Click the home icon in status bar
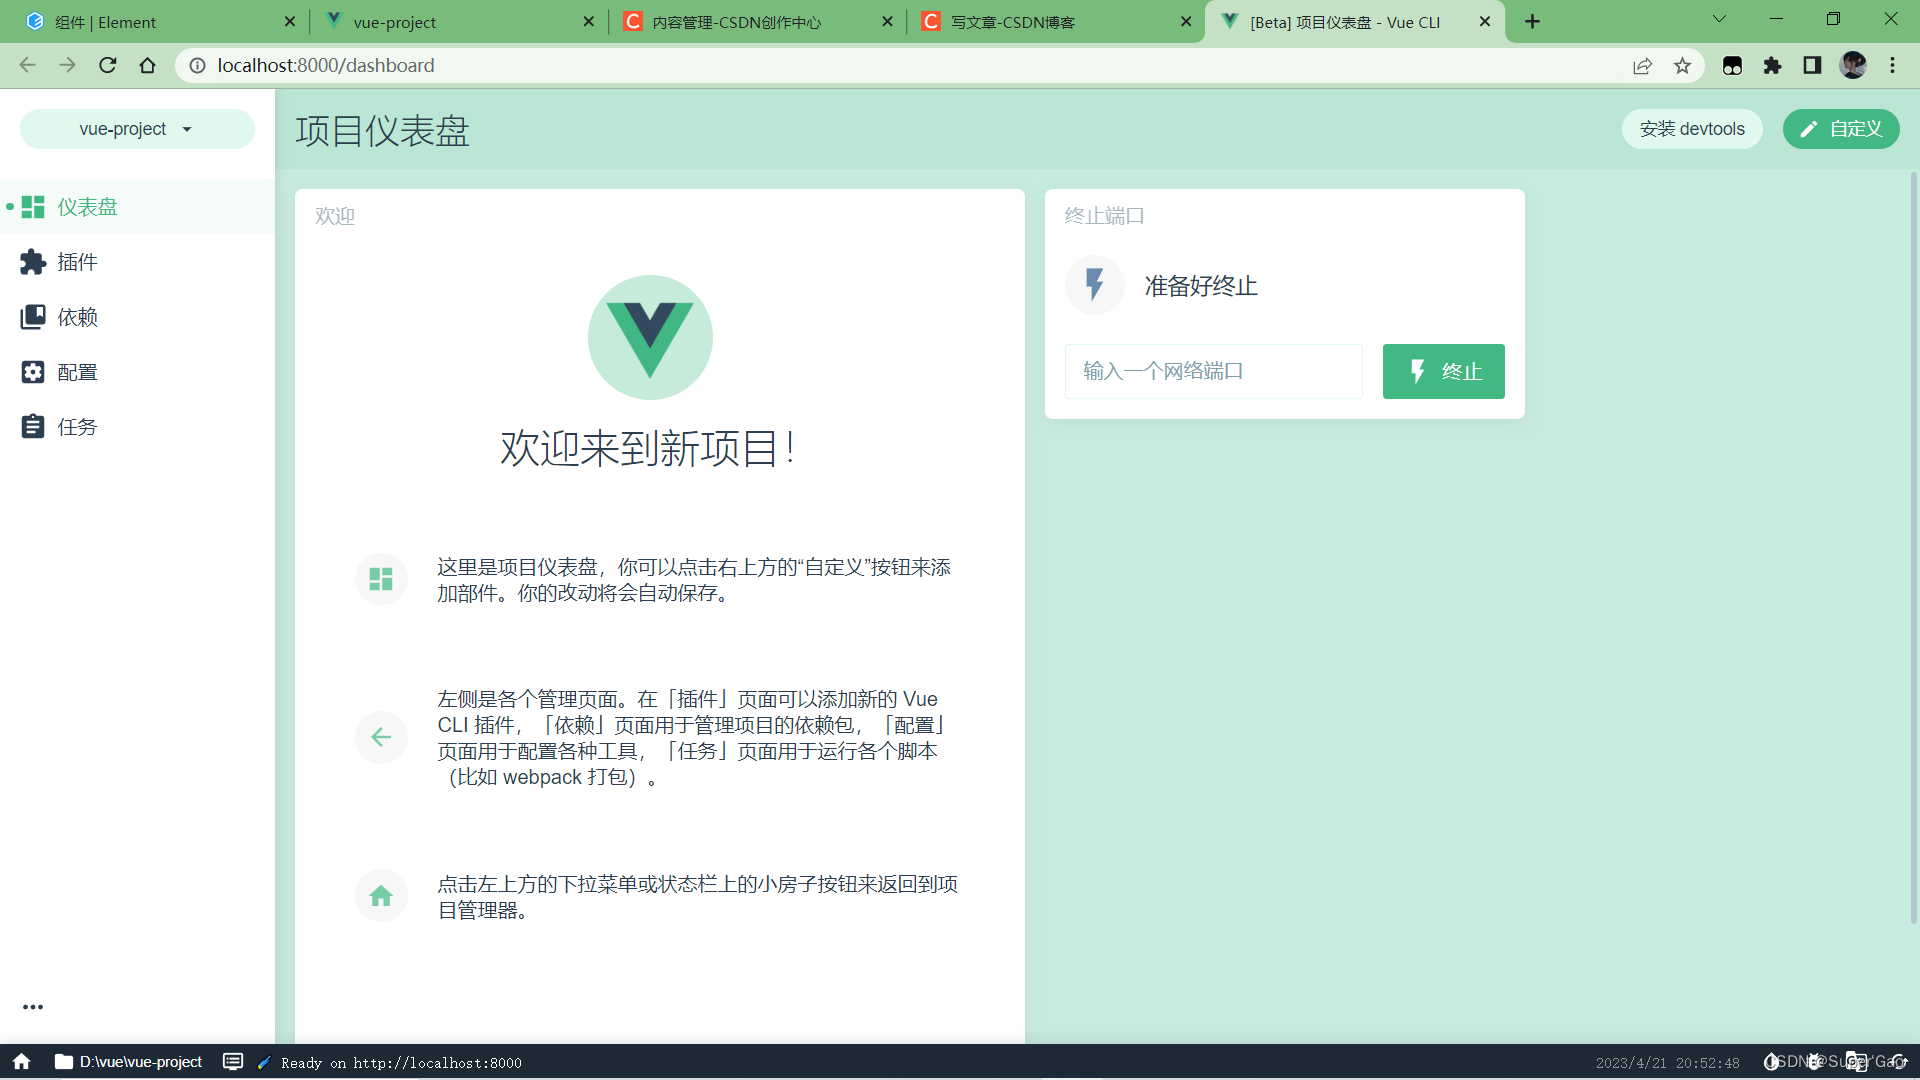This screenshot has height=1080, width=1920. coord(22,1062)
